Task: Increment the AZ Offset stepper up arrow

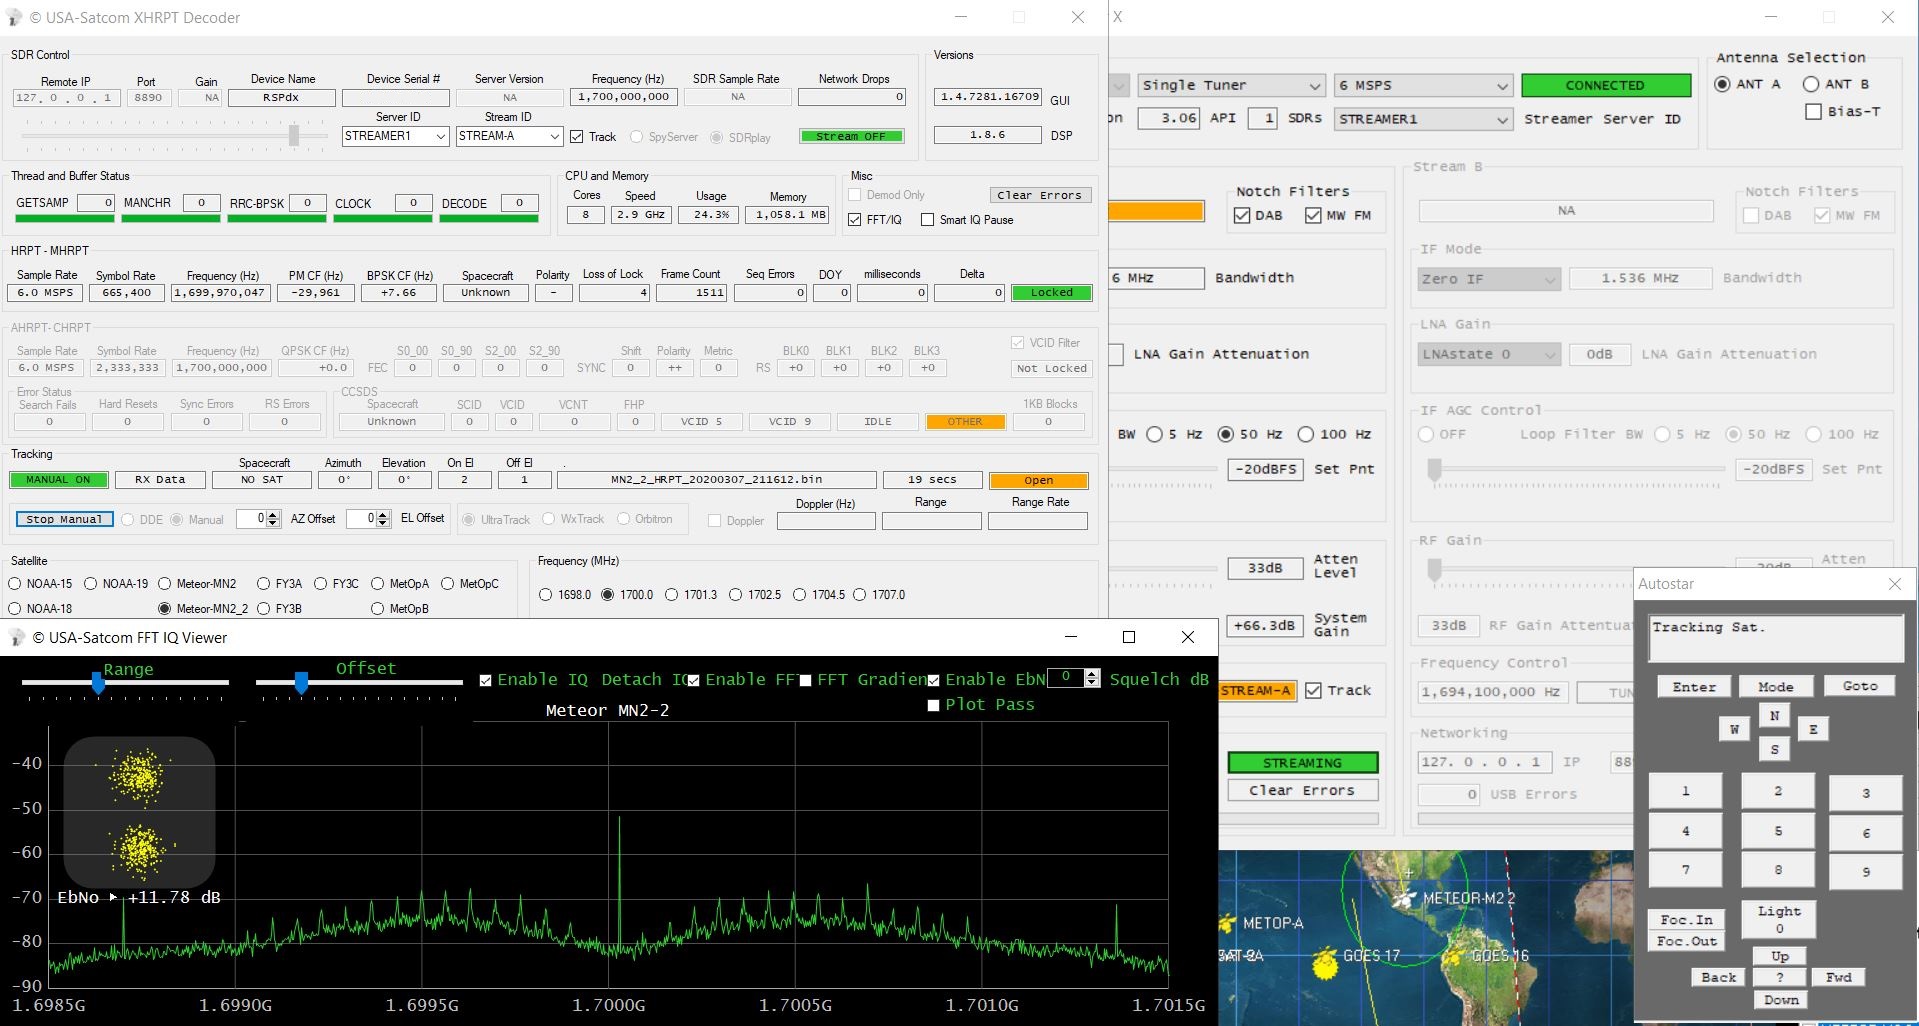Action: click(x=273, y=514)
